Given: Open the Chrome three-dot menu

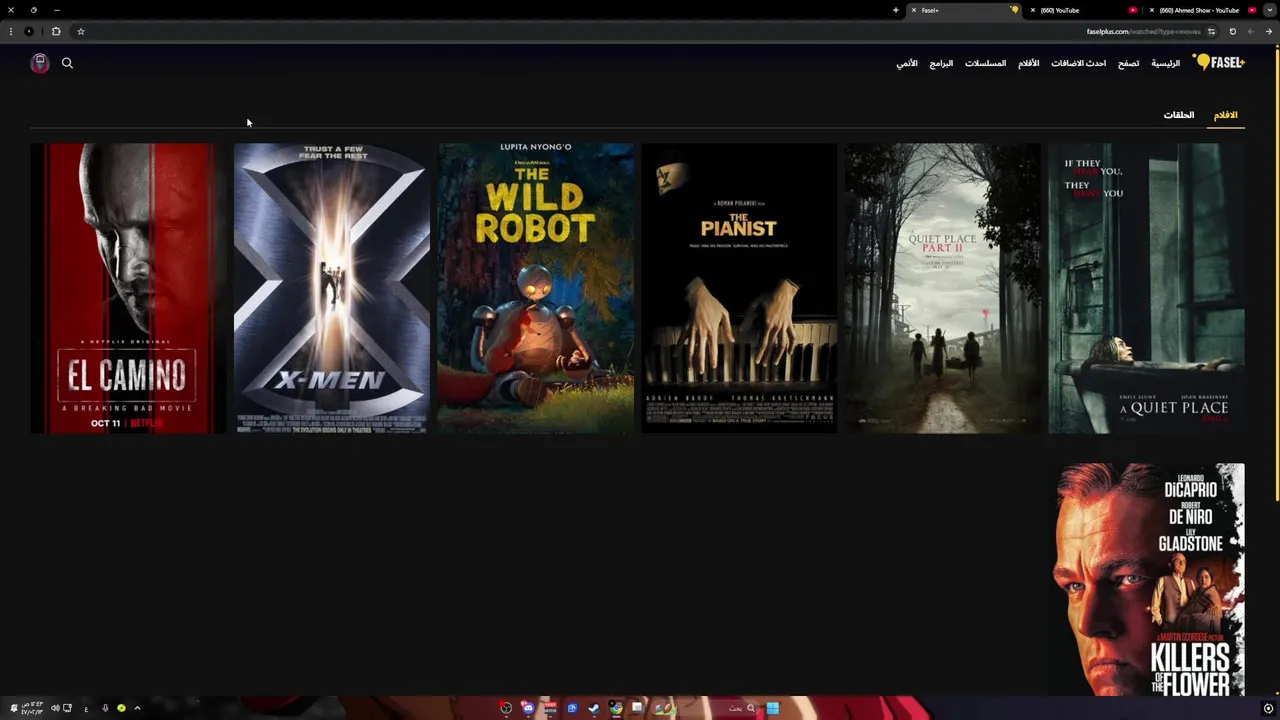Looking at the screenshot, I should [x=10, y=31].
